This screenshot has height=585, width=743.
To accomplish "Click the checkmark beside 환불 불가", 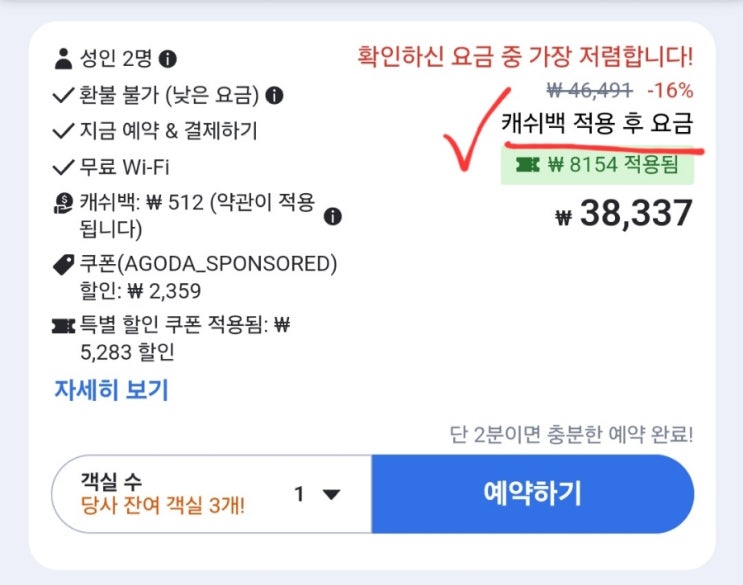I will point(64,96).
